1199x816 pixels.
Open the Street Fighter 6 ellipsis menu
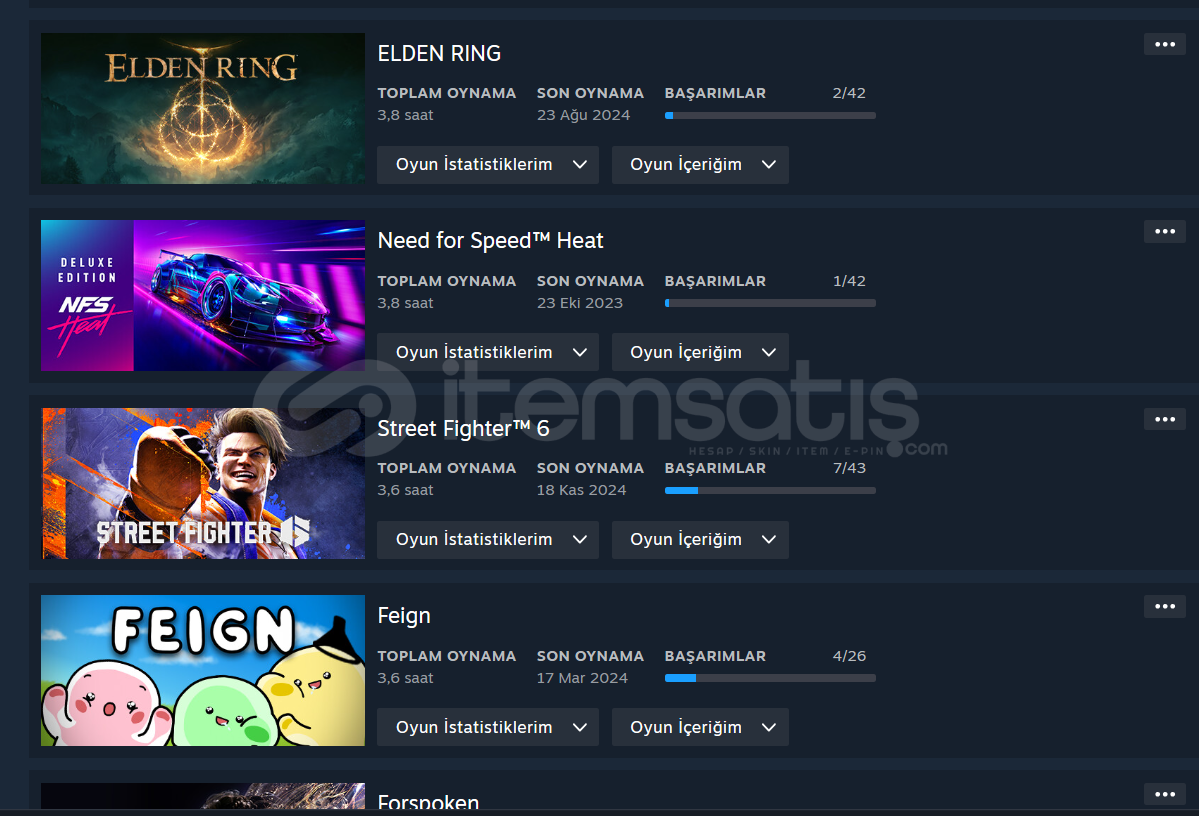point(1164,419)
